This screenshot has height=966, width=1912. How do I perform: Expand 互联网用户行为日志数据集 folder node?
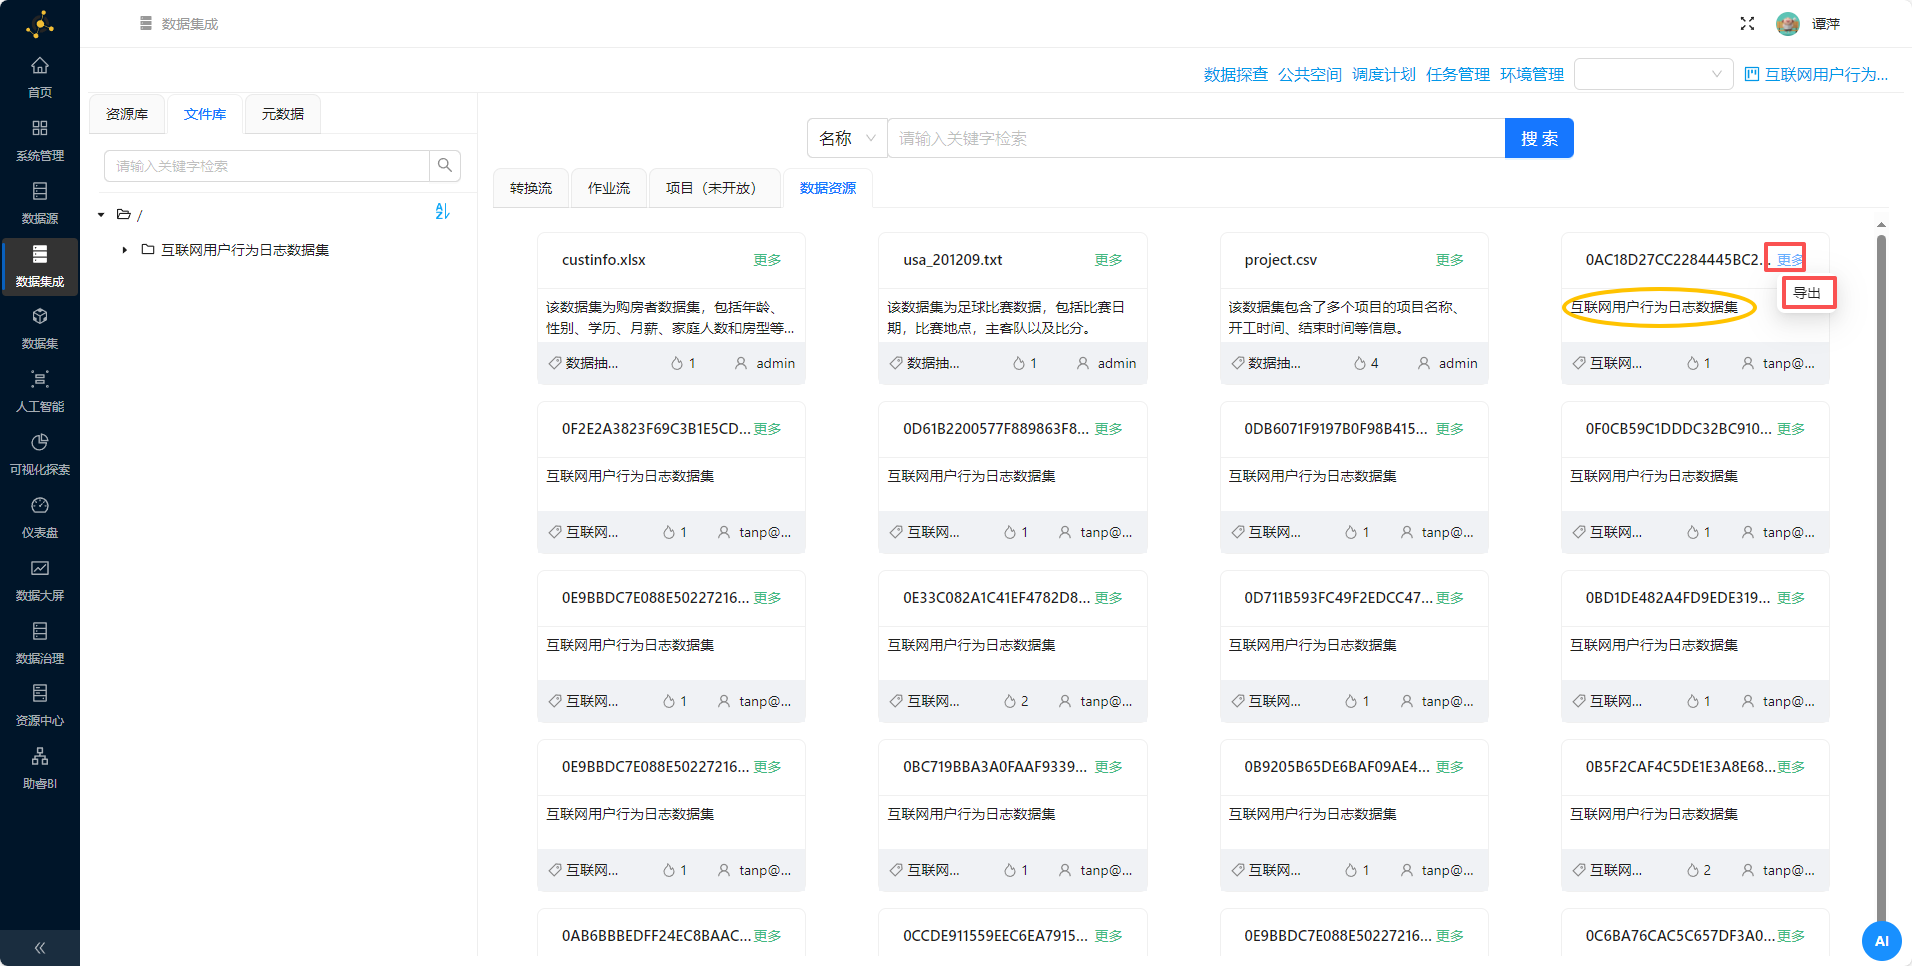click(x=124, y=249)
